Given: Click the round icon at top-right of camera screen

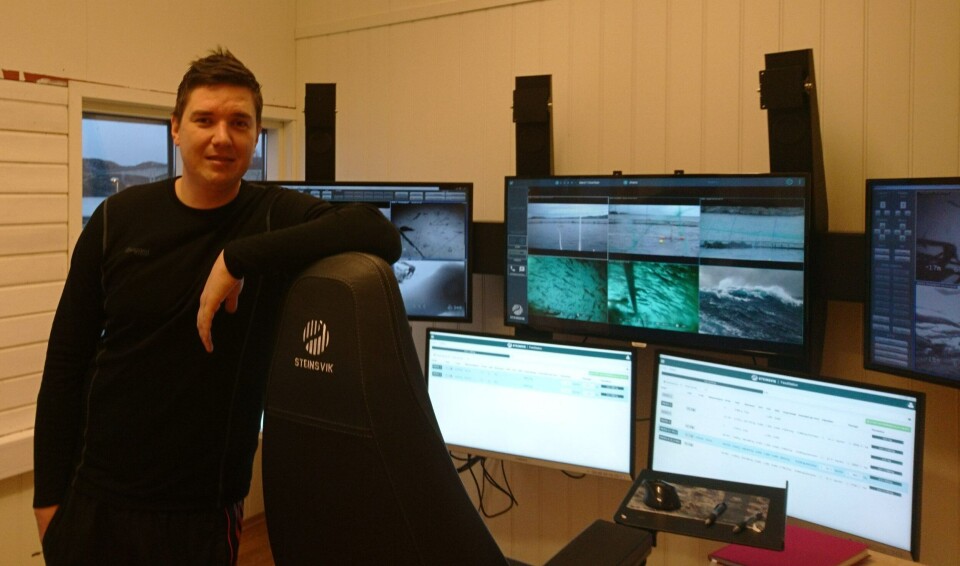Looking at the screenshot, I should [x=789, y=183].
